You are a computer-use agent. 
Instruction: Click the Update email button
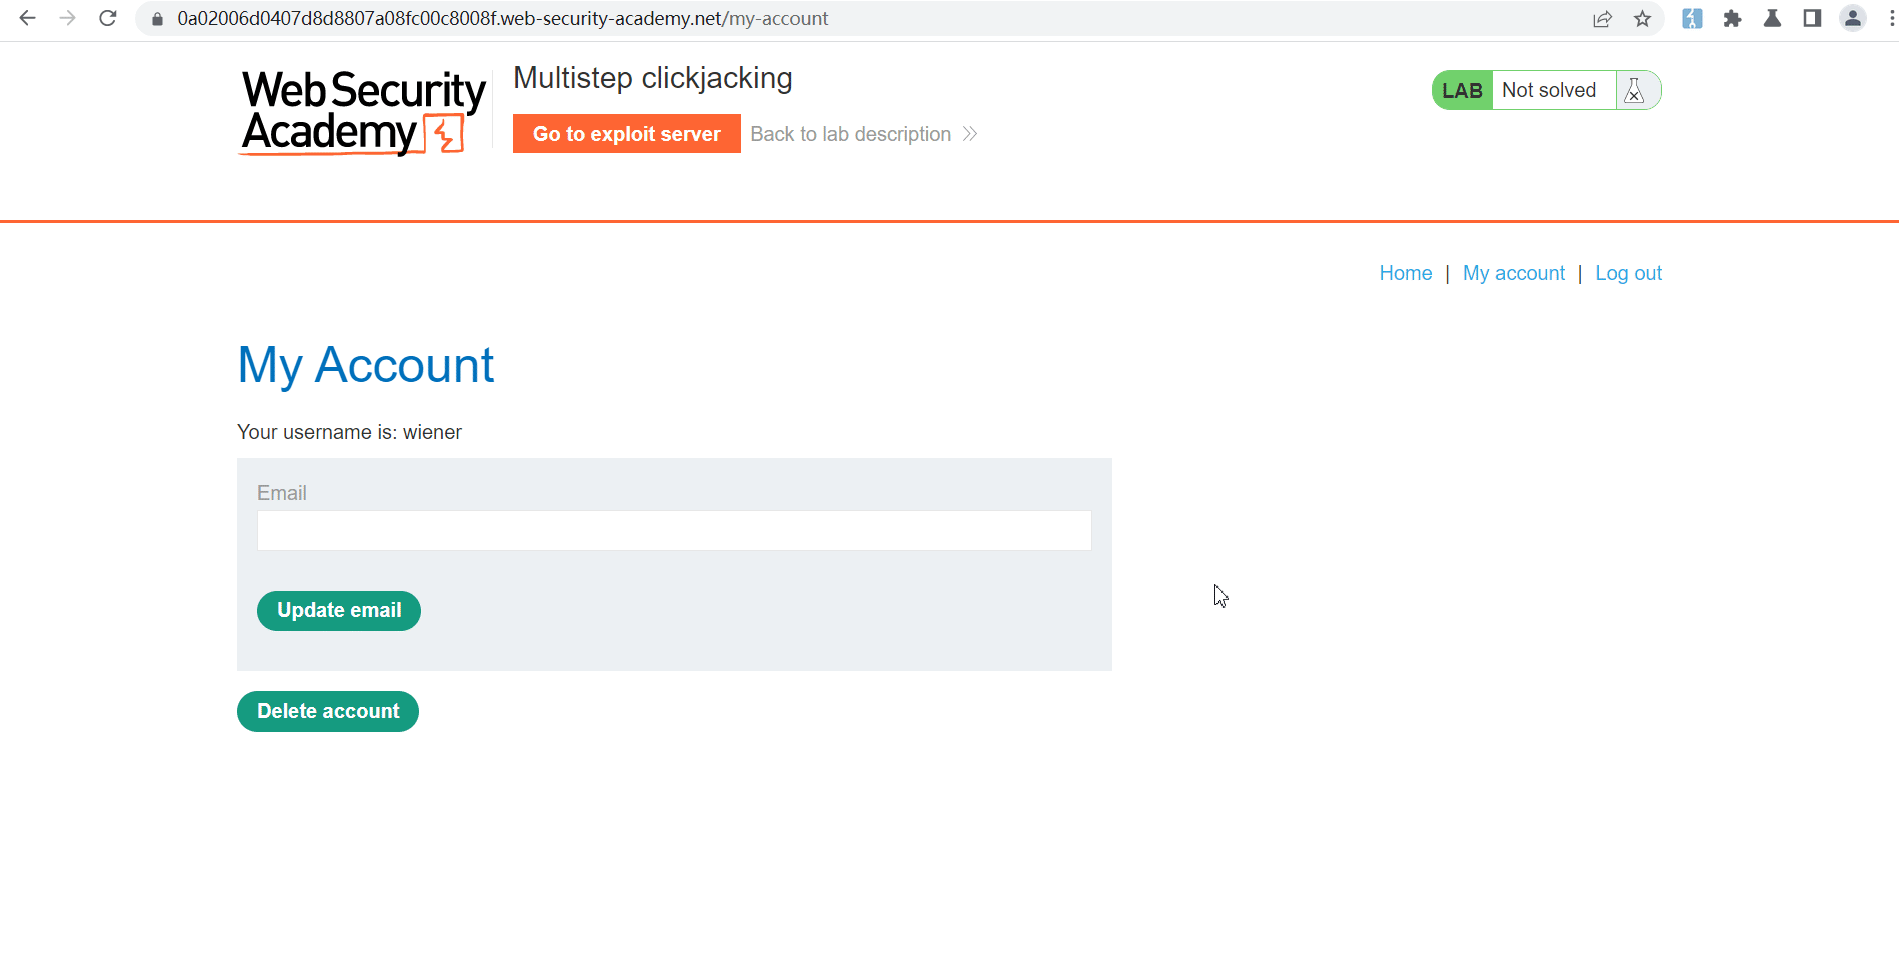[339, 611]
